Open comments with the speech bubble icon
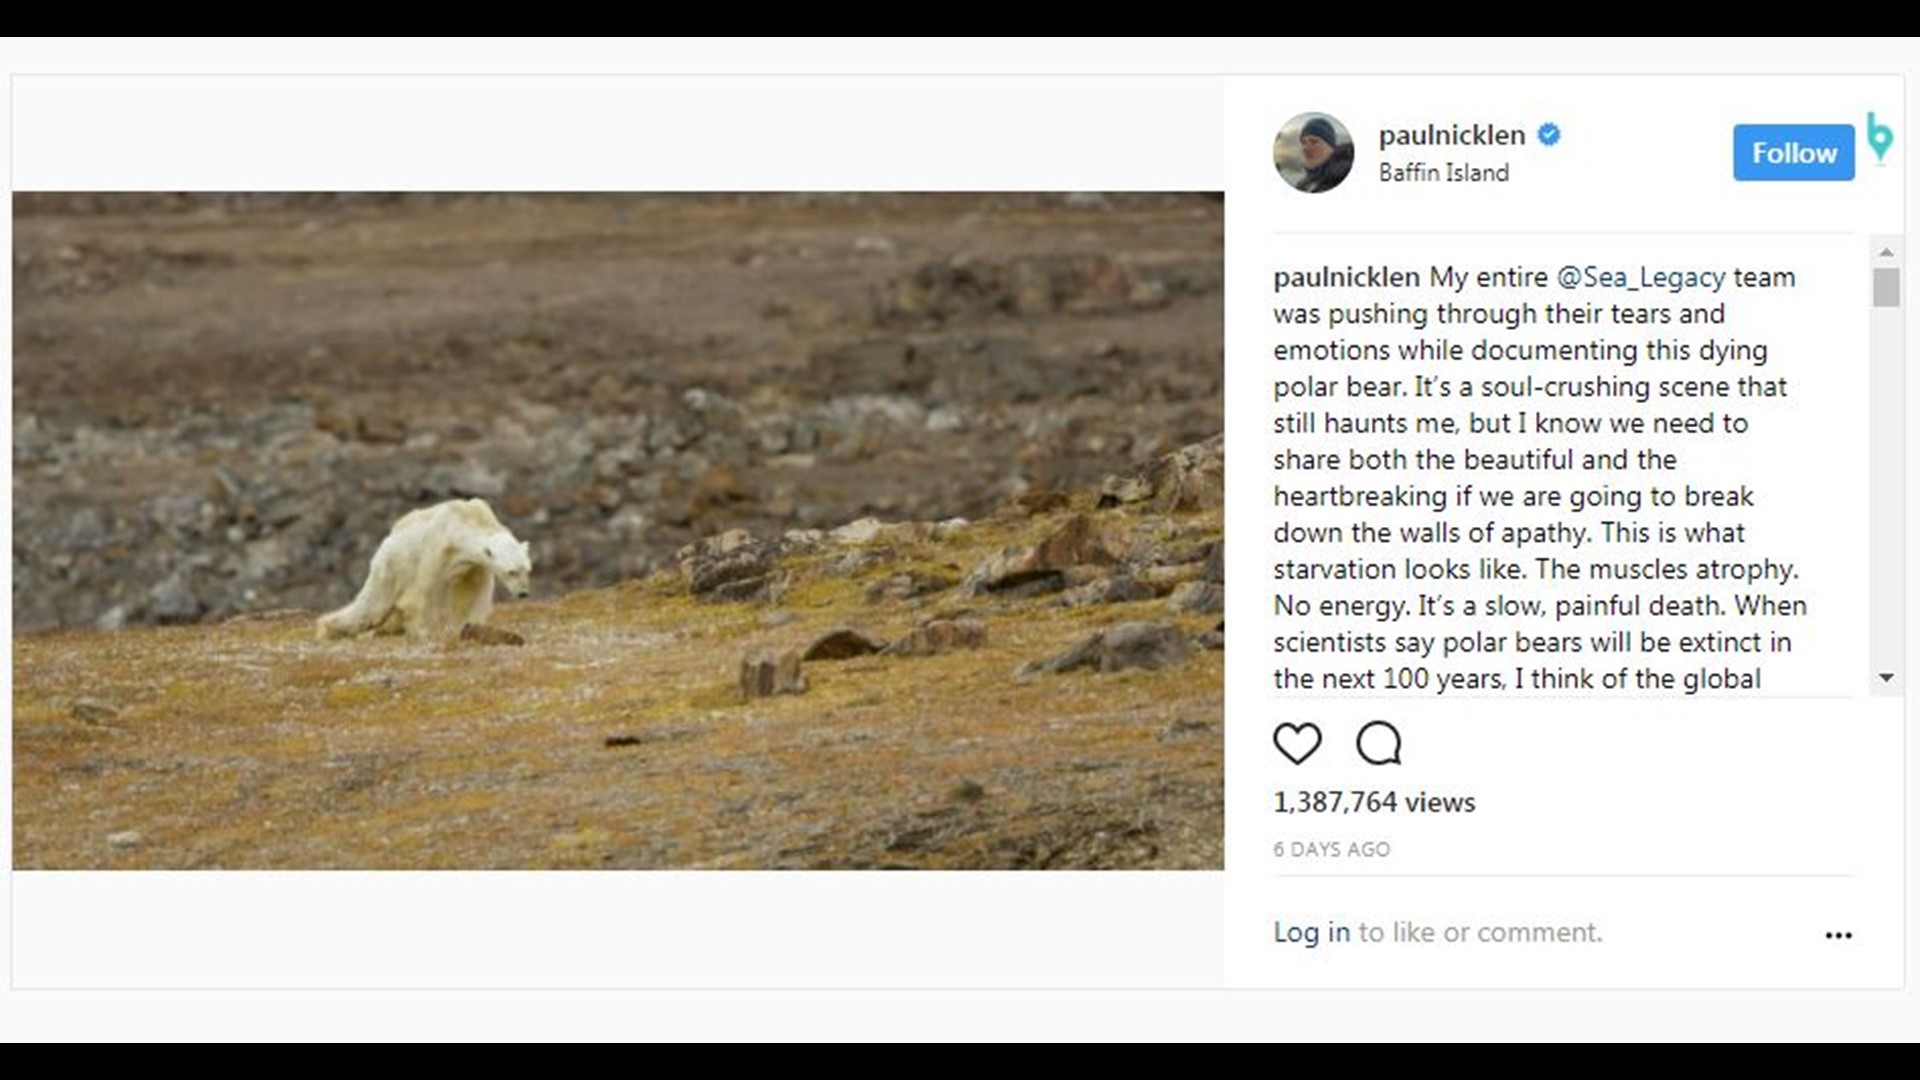Screen dimensions: 1920x1080 (1378, 744)
